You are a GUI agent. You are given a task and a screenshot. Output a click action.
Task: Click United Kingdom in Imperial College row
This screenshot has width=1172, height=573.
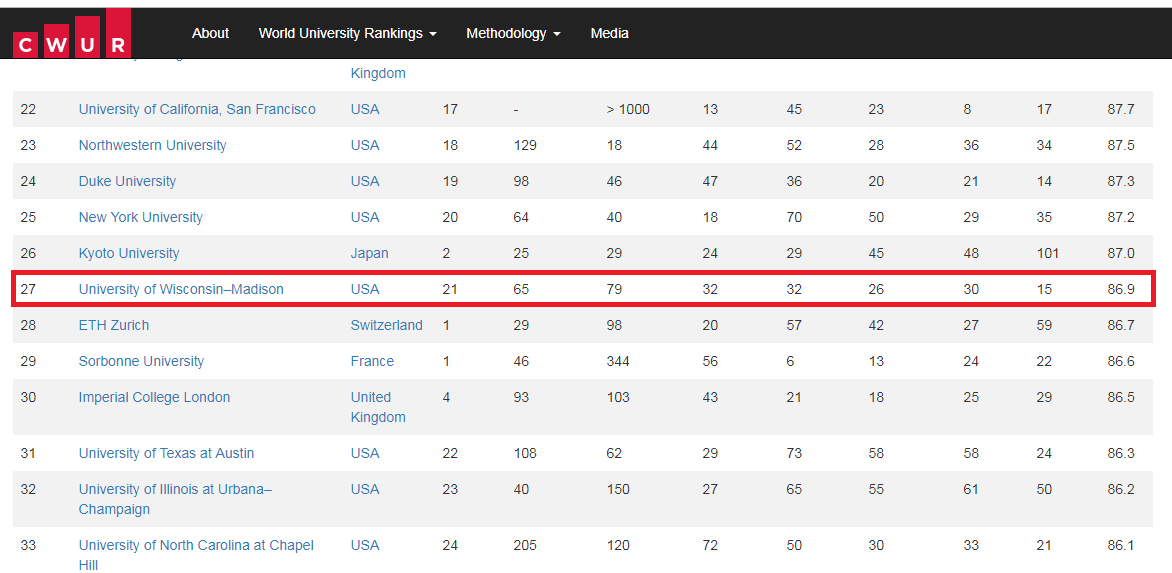(378, 407)
